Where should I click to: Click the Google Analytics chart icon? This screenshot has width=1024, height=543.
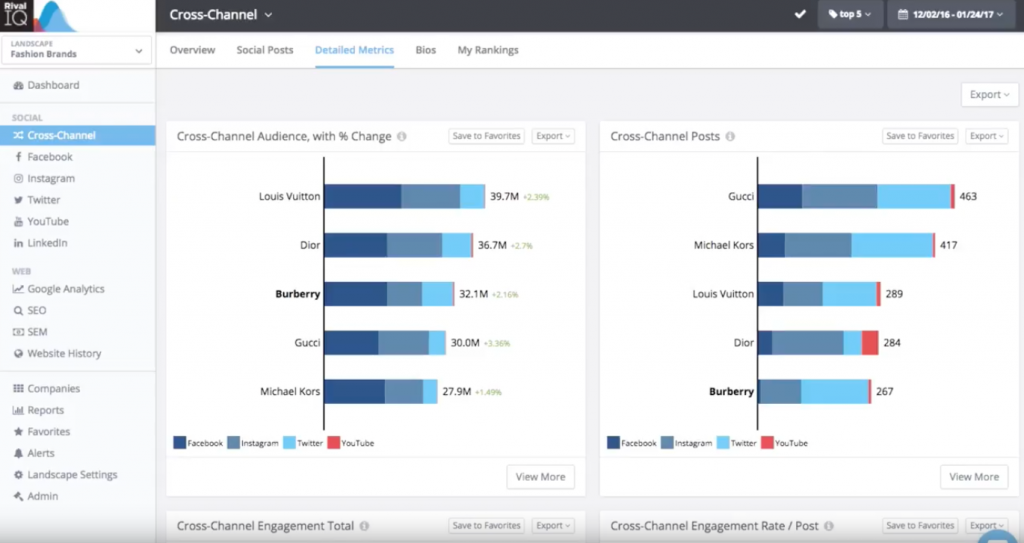18,289
